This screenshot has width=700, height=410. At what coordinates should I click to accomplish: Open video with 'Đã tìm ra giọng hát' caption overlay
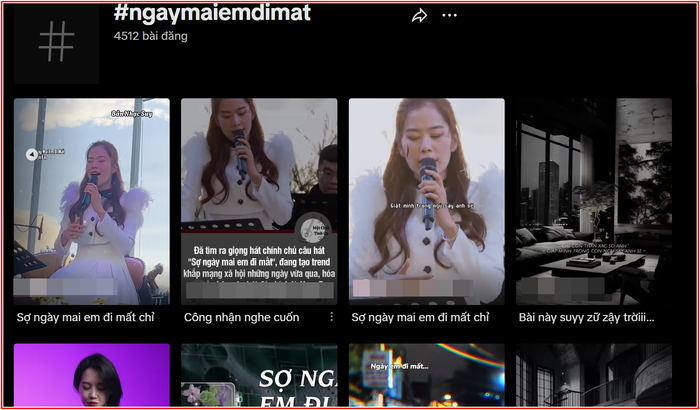click(x=259, y=201)
